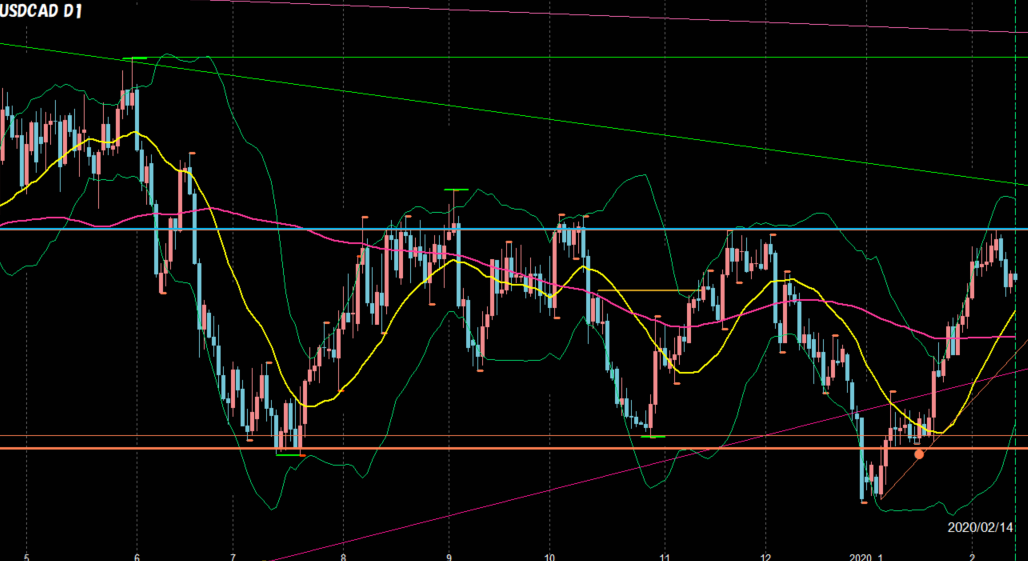Click the 2020/02/14 date label

980,526
